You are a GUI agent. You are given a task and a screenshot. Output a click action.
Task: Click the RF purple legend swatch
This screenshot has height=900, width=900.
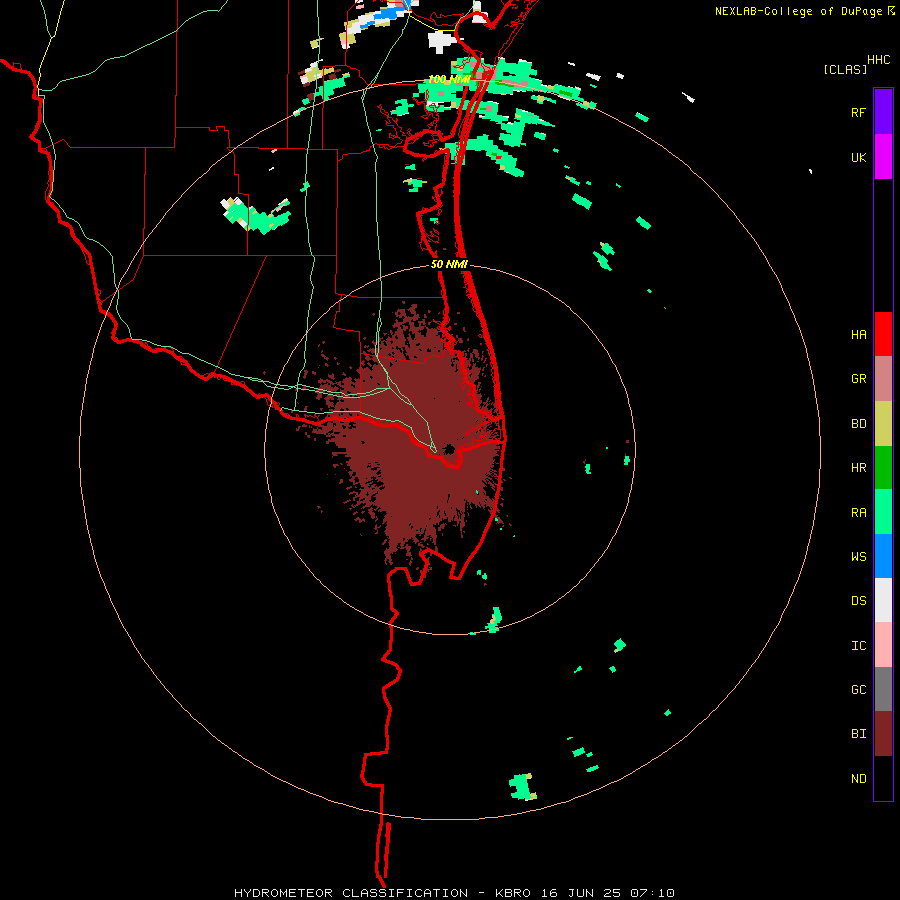[x=883, y=112]
